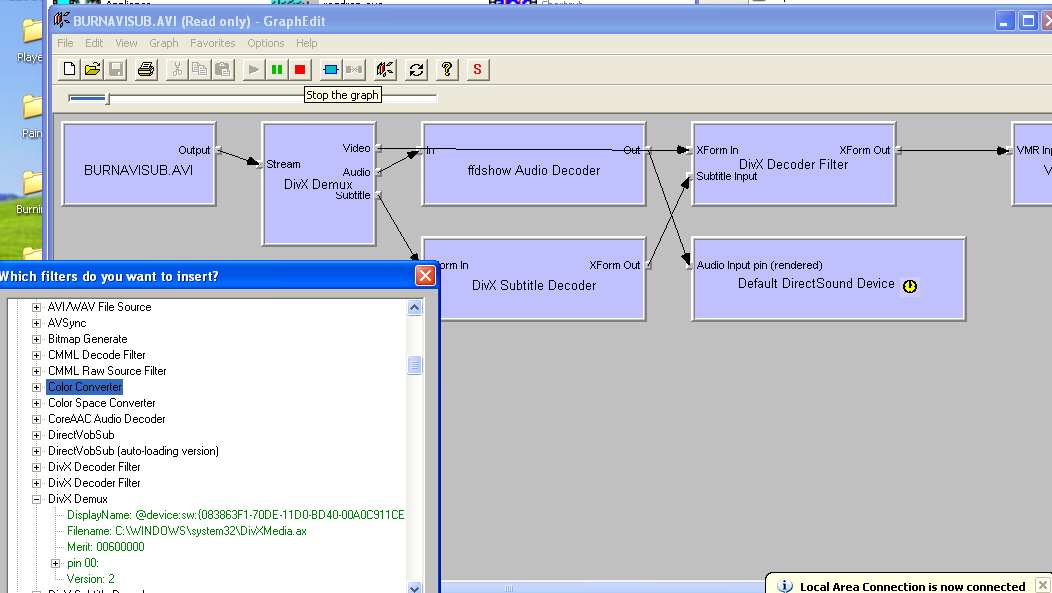Screen dimensions: 1052x593
Task: Create a new graph with the blank page icon
Action: (x=69, y=69)
